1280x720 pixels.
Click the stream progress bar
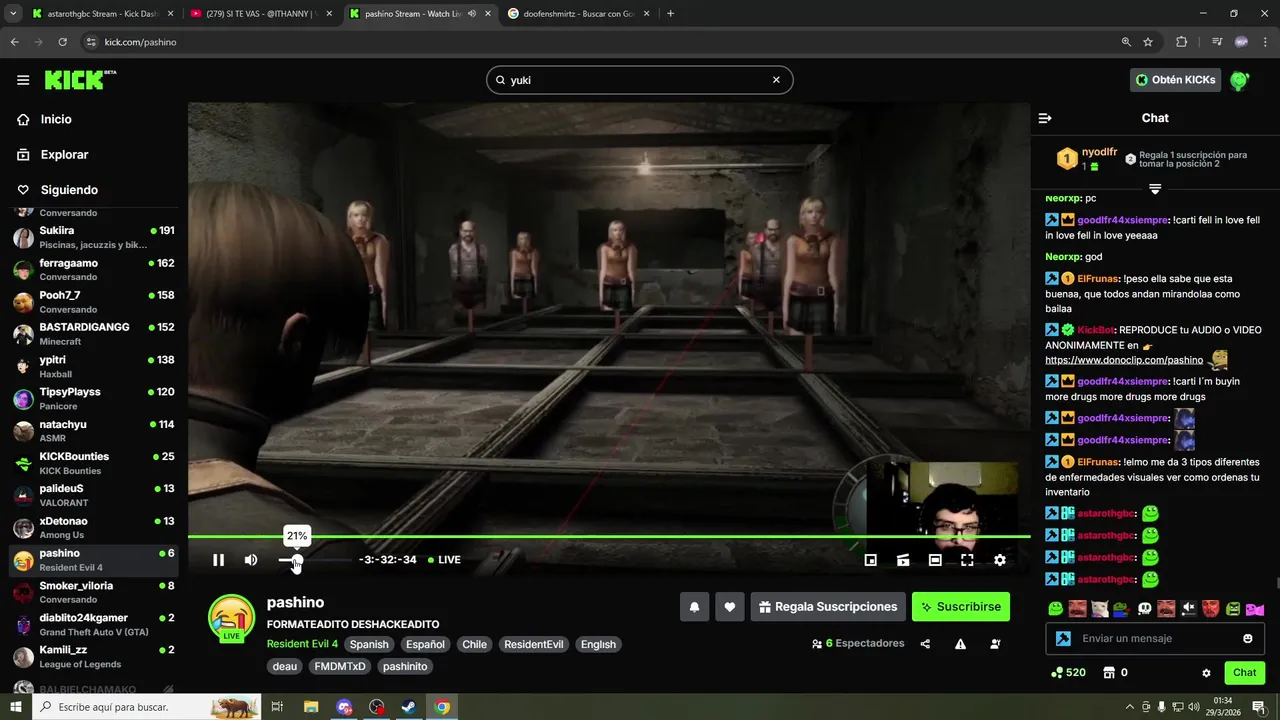[609, 537]
